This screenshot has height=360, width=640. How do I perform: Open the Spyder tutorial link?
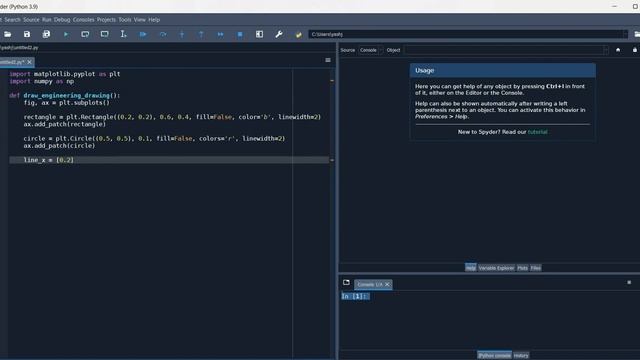pos(538,132)
